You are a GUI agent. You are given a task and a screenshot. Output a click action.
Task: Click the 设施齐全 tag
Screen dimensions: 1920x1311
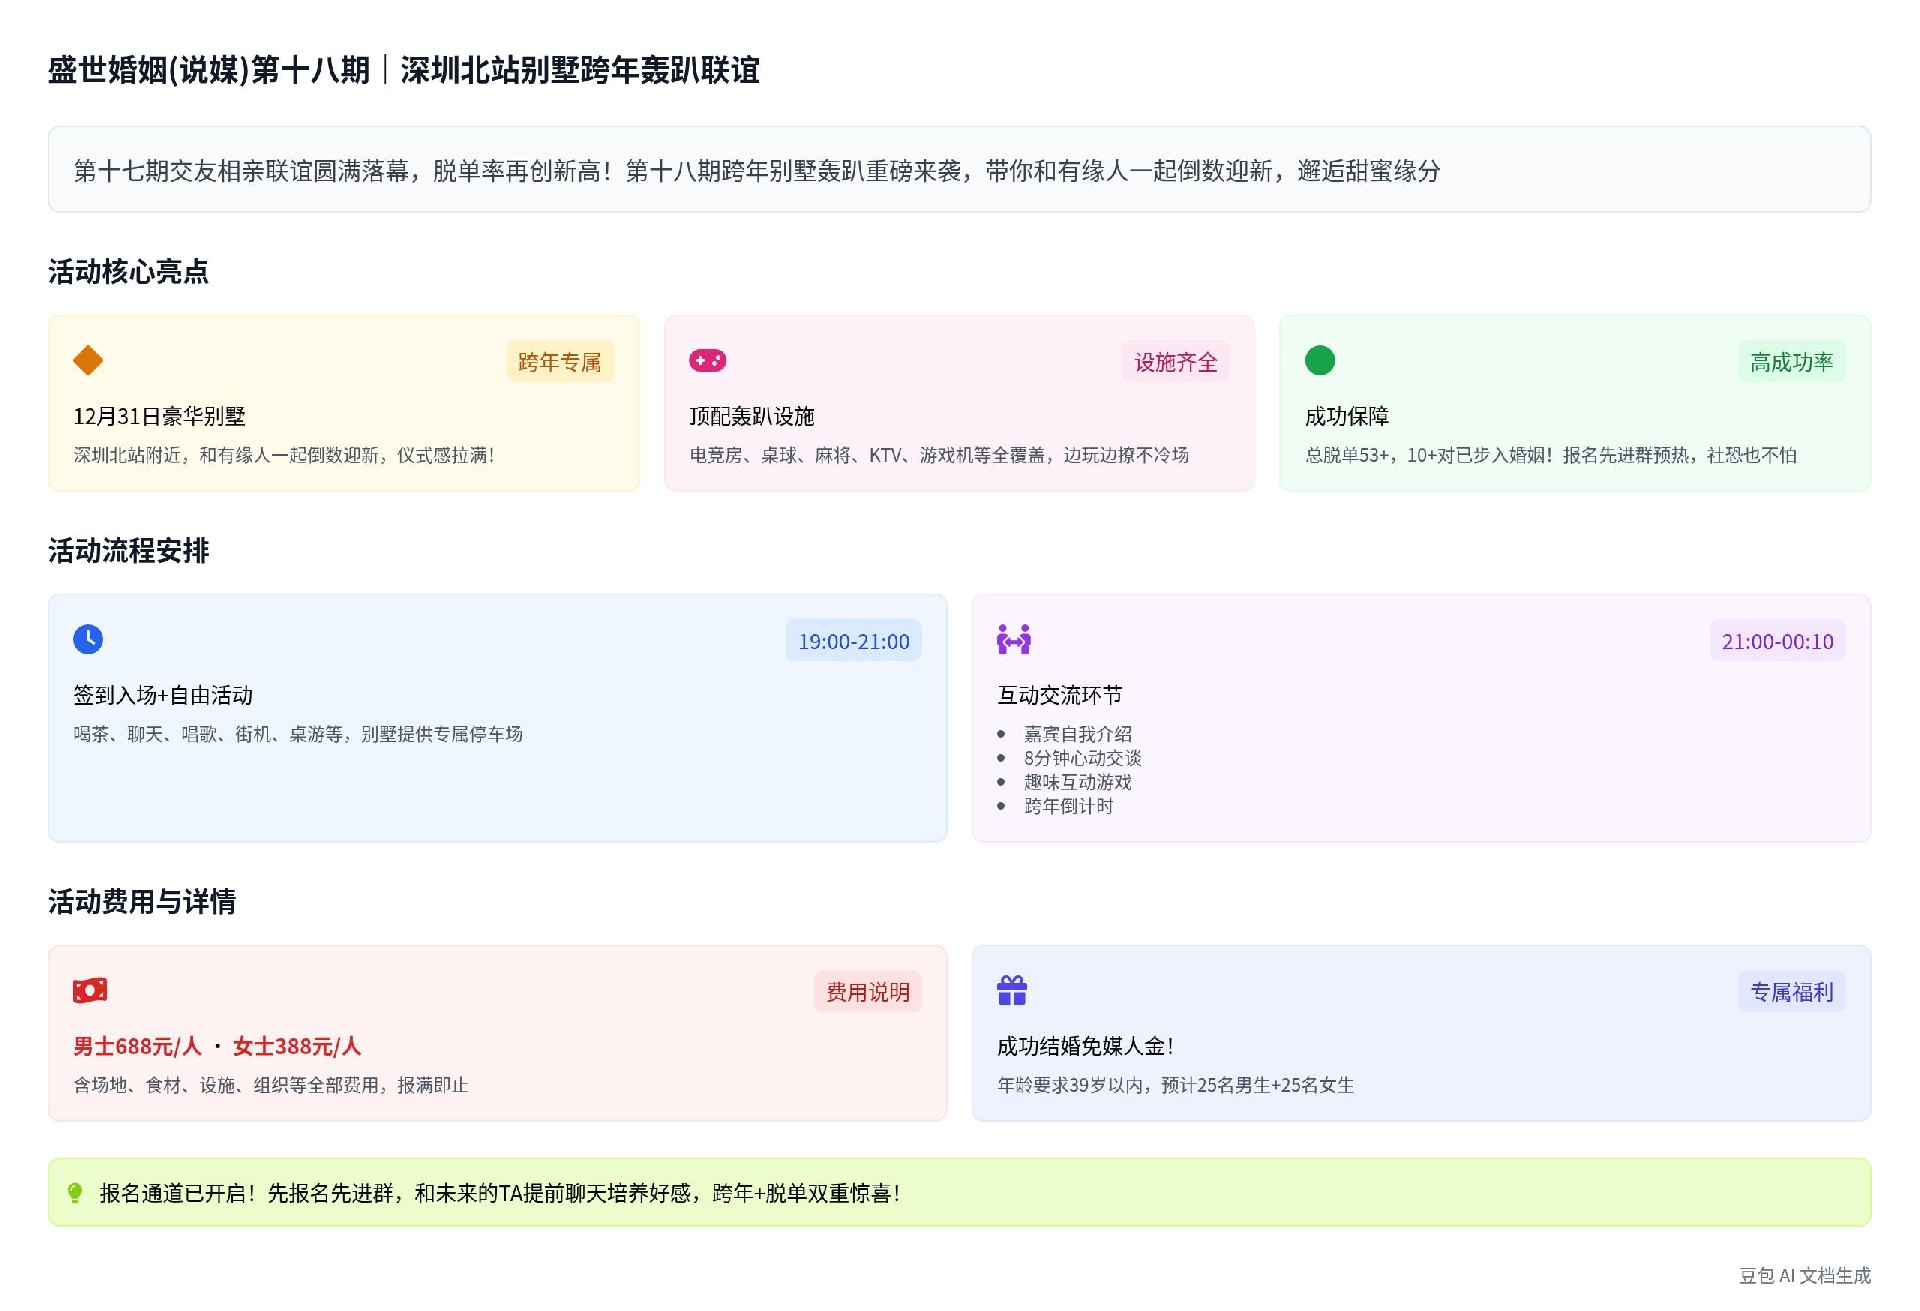coord(1175,362)
